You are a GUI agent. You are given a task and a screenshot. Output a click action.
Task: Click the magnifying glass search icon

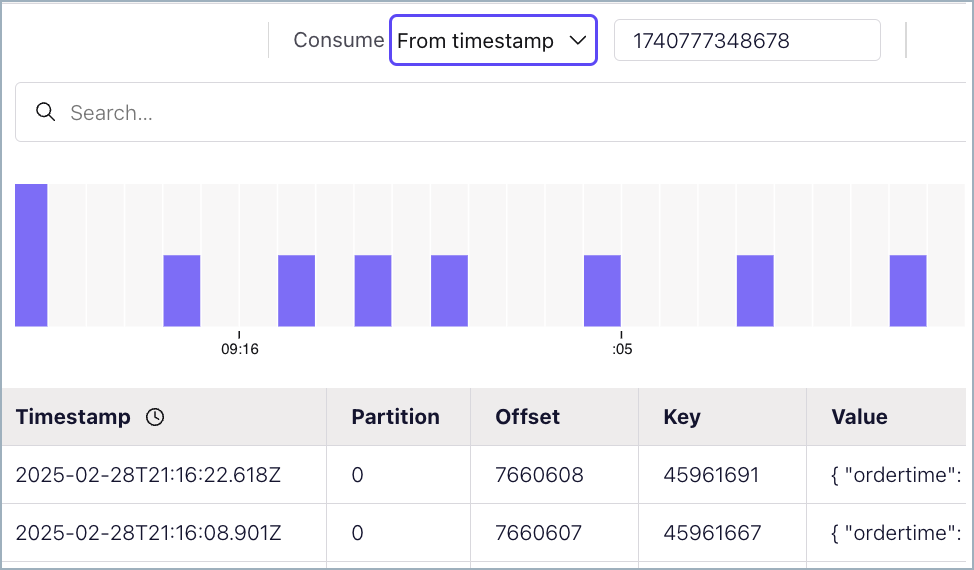coord(45,112)
